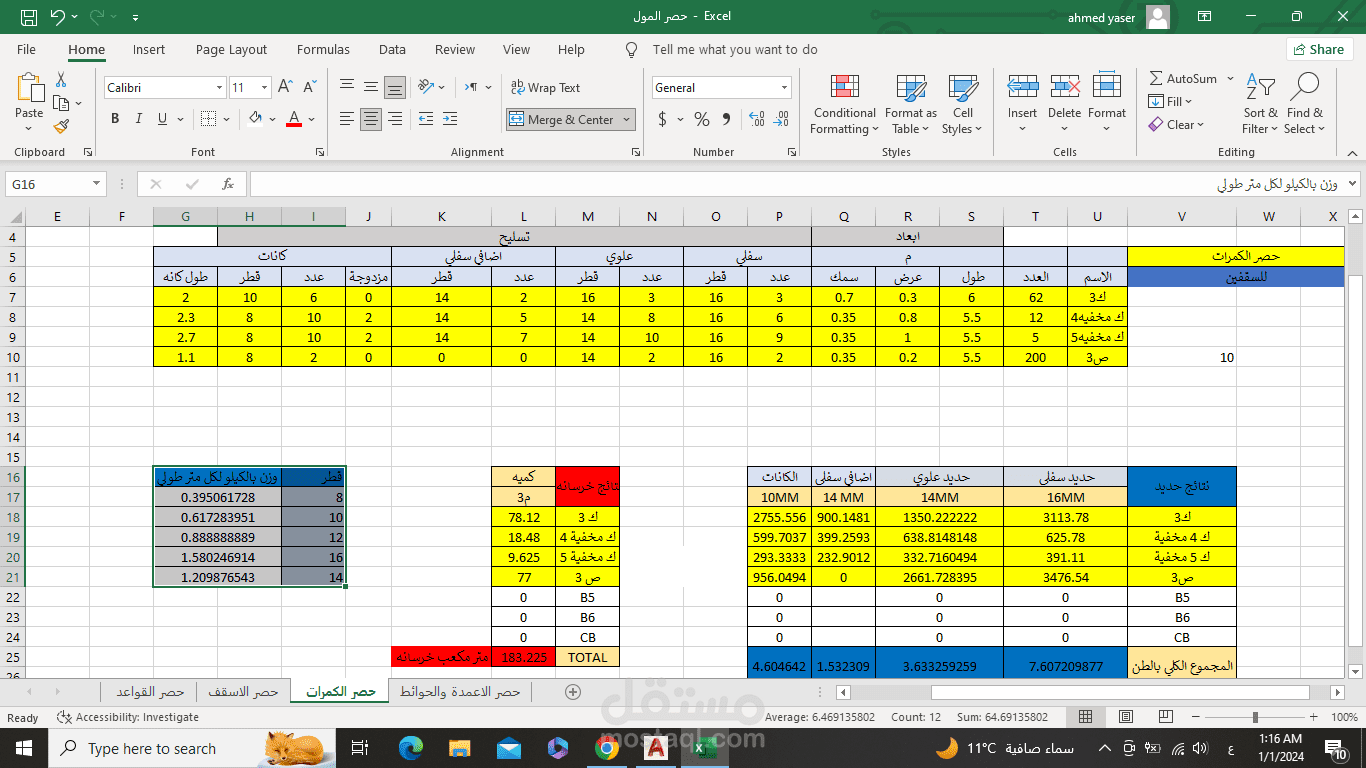
Task: Toggle Wrap Text
Action: (545, 88)
